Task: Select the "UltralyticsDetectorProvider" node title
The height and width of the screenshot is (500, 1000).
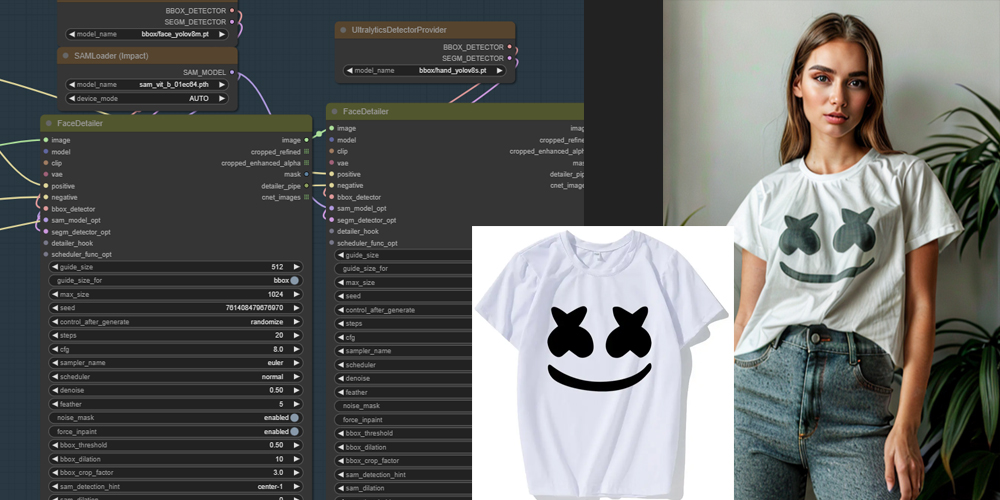Action: (x=399, y=30)
